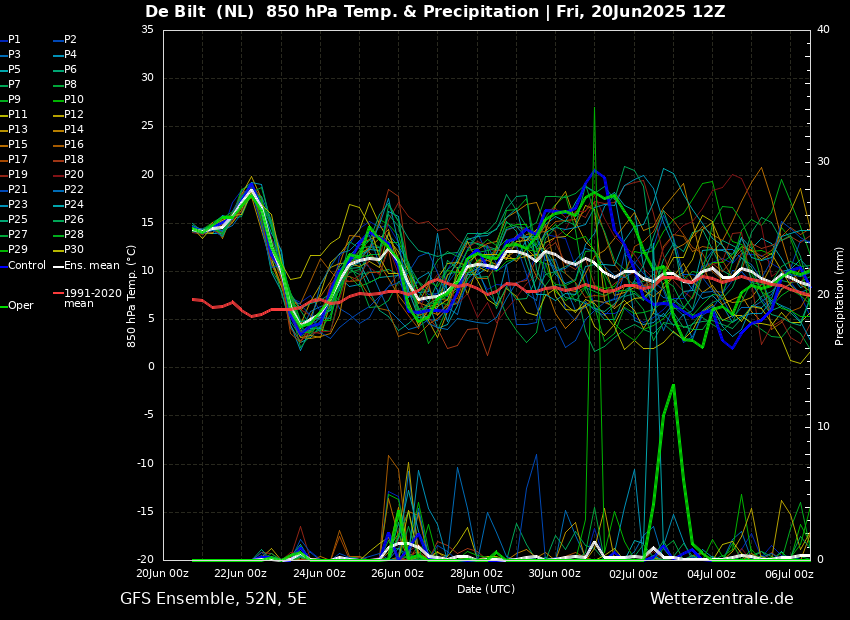Click the '22Jun 00z' date tick
850x620 pixels.
point(240,574)
